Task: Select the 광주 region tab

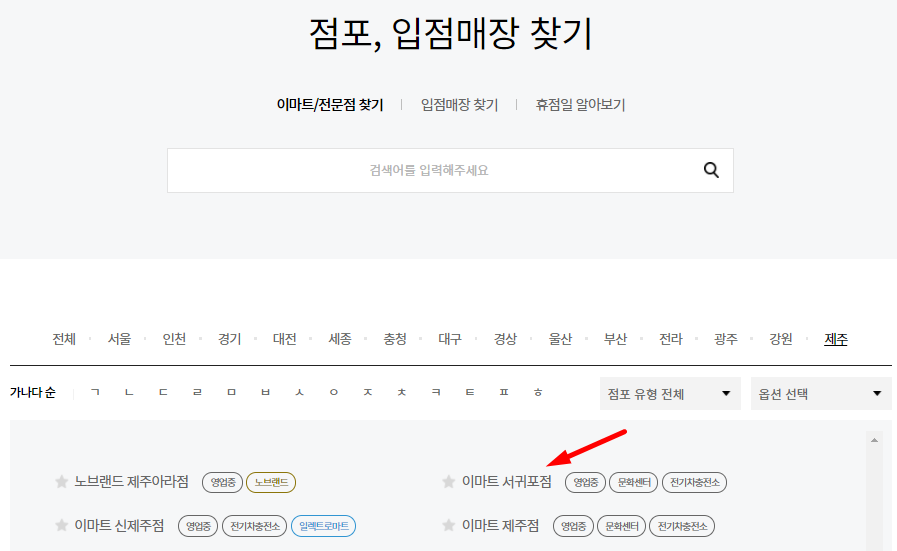Action: [x=726, y=339]
